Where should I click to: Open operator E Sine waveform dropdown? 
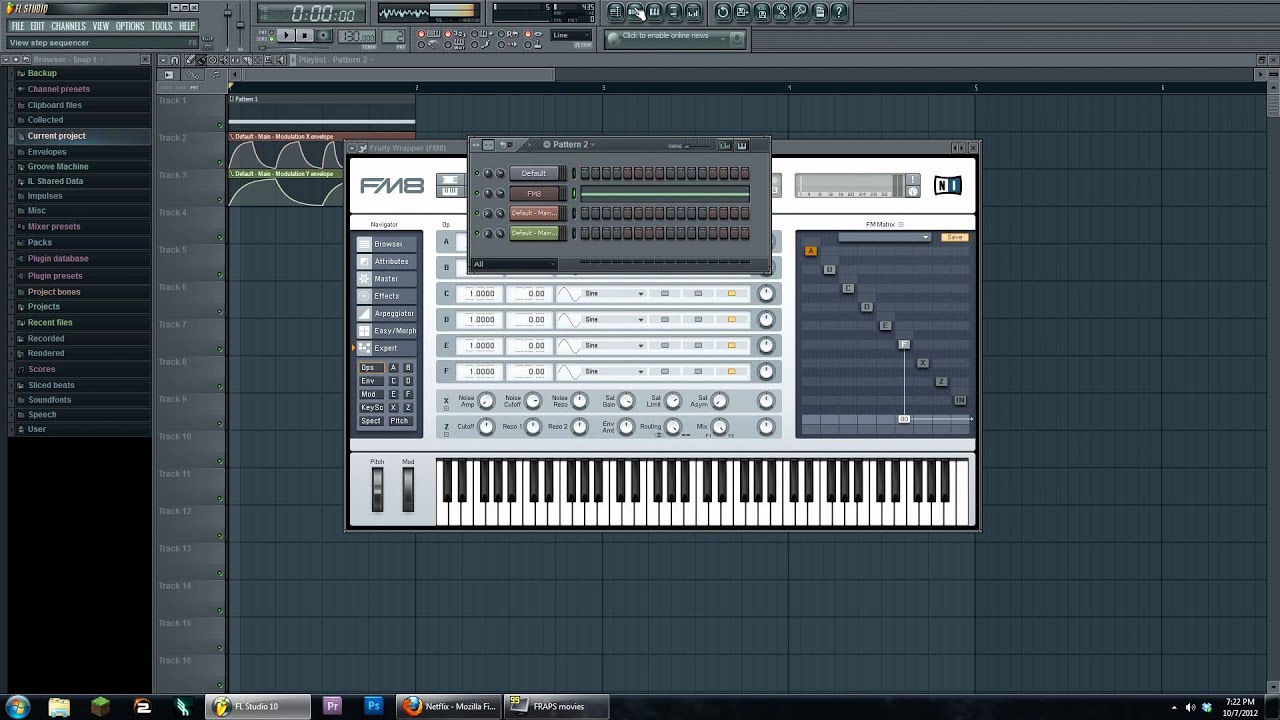point(615,346)
